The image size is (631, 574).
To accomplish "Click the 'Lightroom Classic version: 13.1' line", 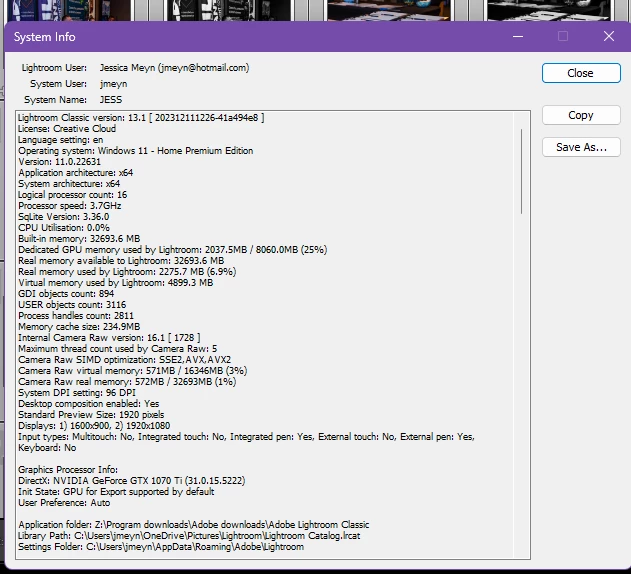I will click(141, 118).
